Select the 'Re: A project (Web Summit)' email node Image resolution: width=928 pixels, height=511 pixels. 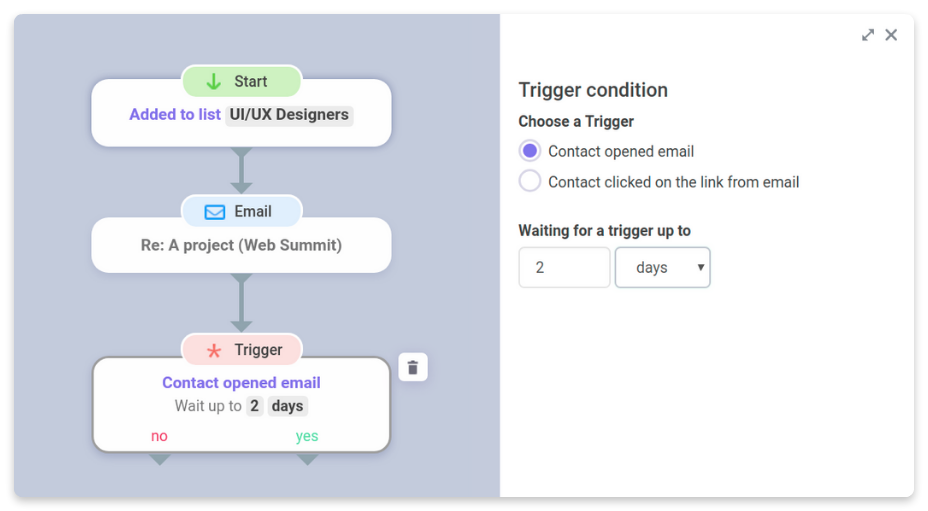pyautogui.click(x=241, y=245)
